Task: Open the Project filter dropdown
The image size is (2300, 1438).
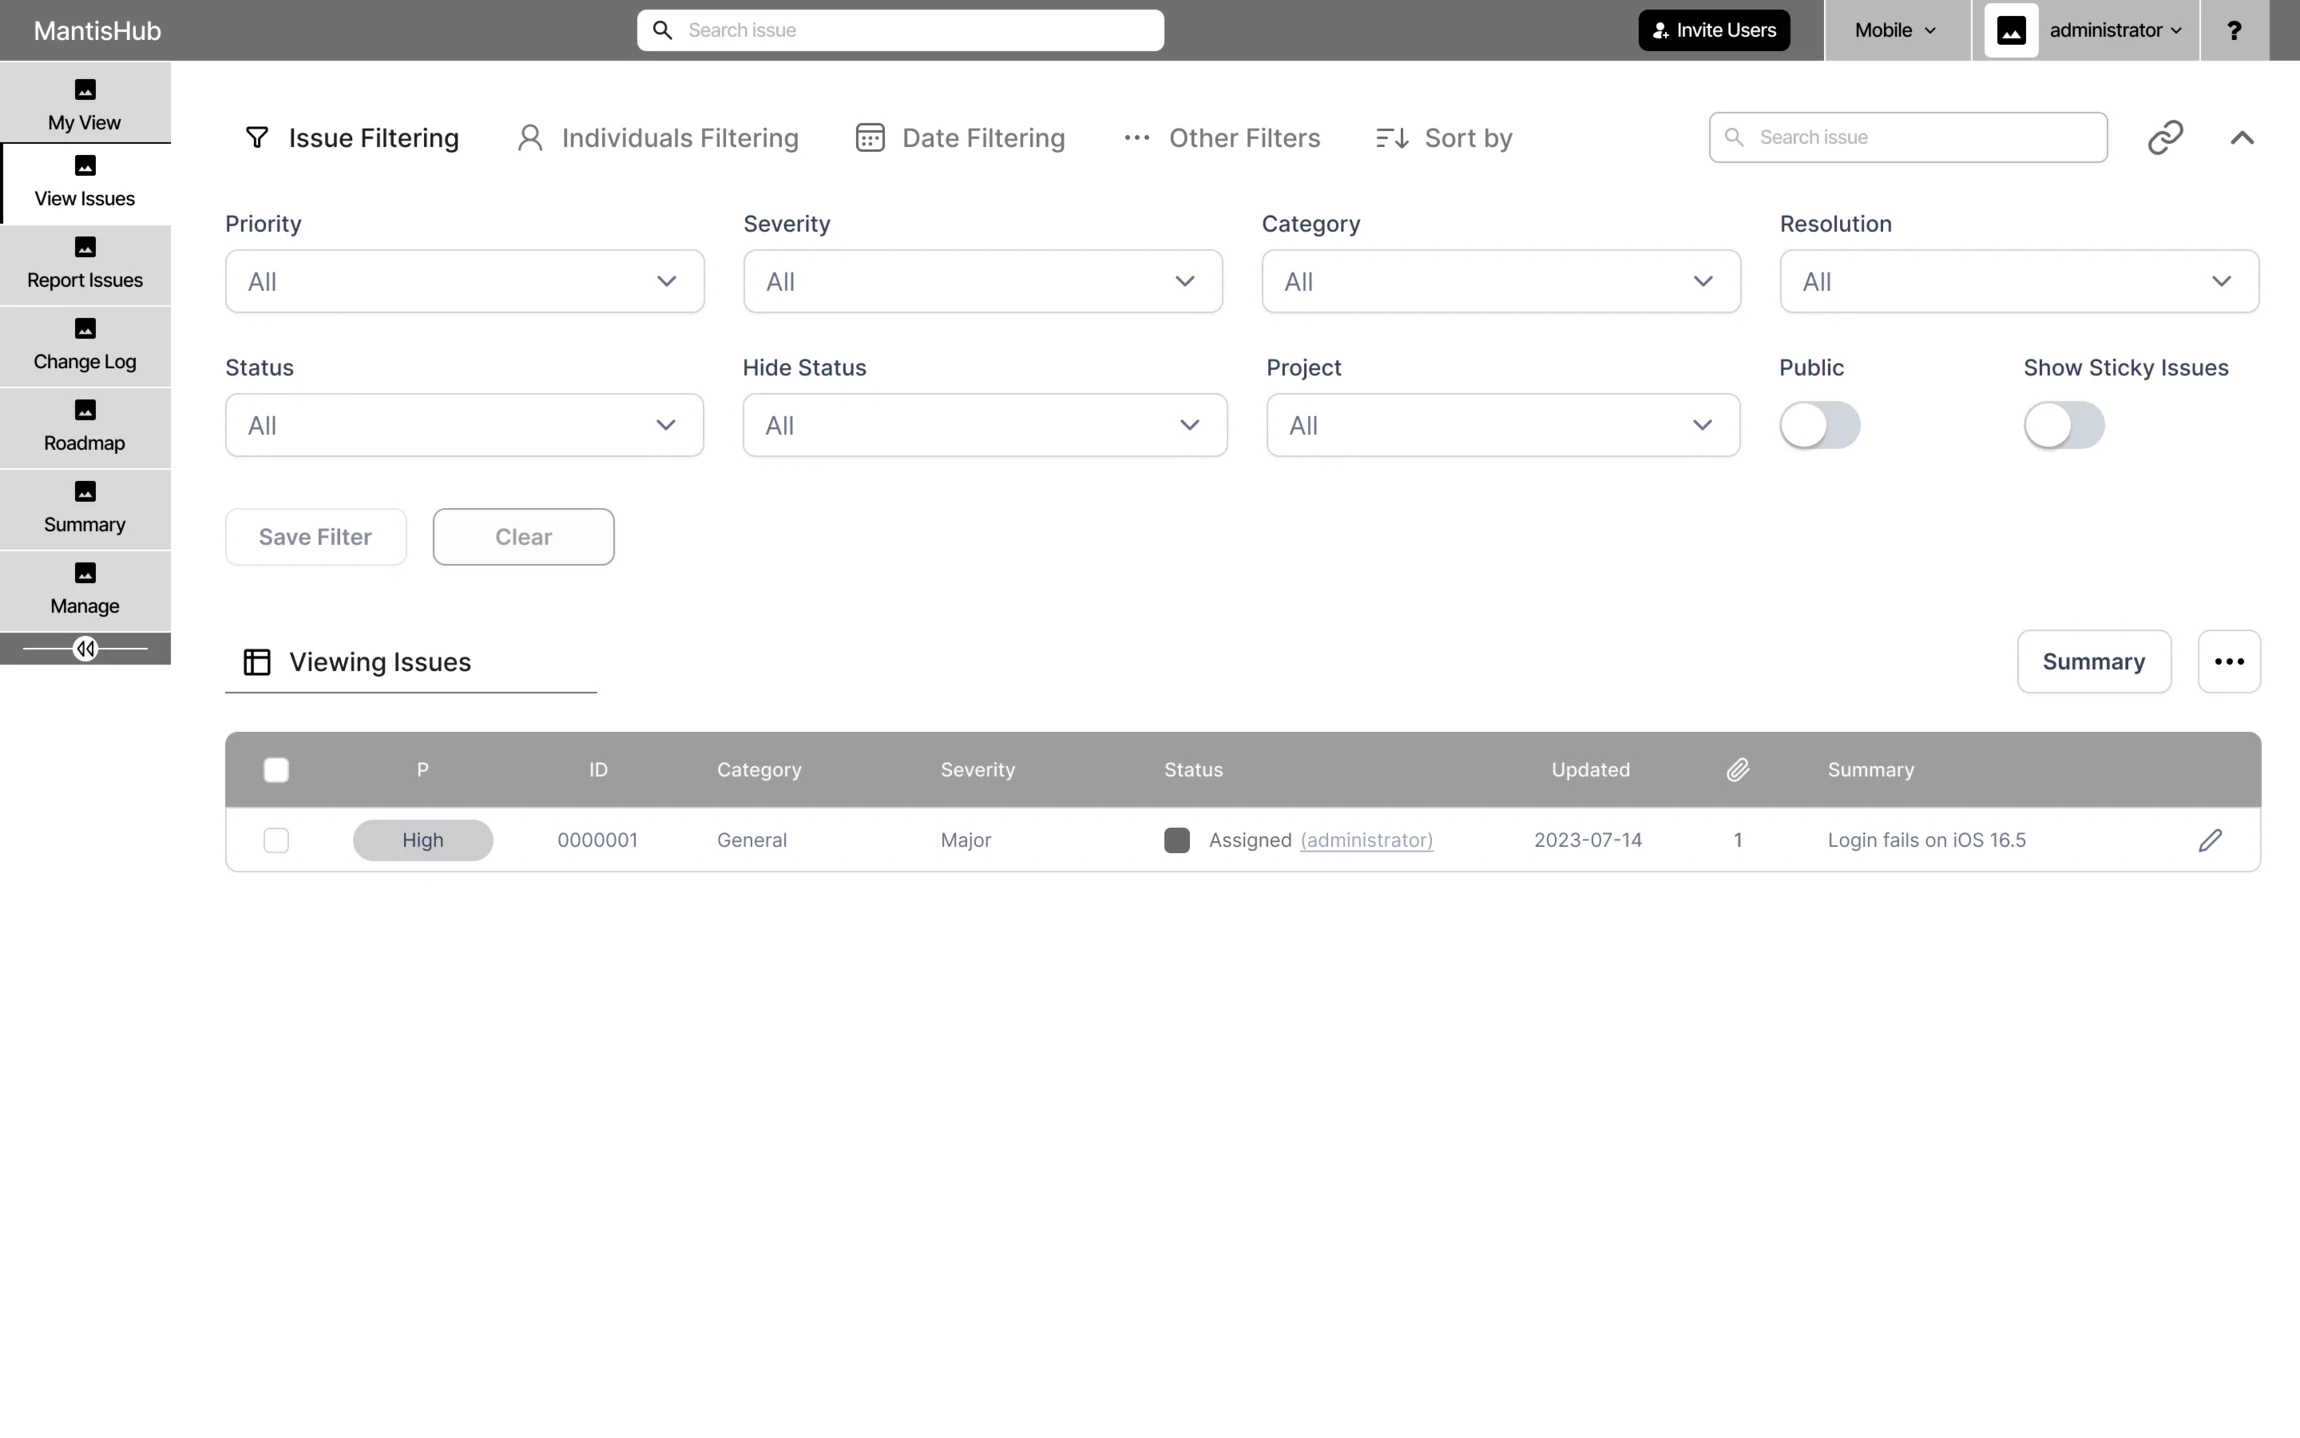Action: [x=1503, y=425]
